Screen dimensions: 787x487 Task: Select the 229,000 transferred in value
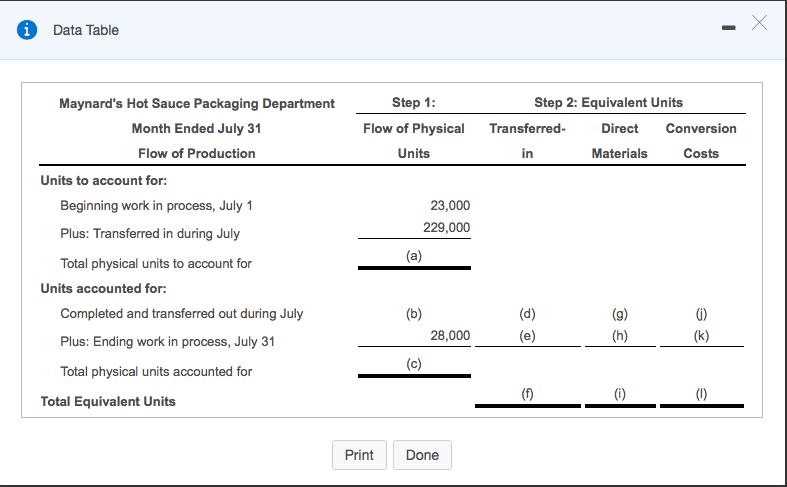(x=447, y=227)
